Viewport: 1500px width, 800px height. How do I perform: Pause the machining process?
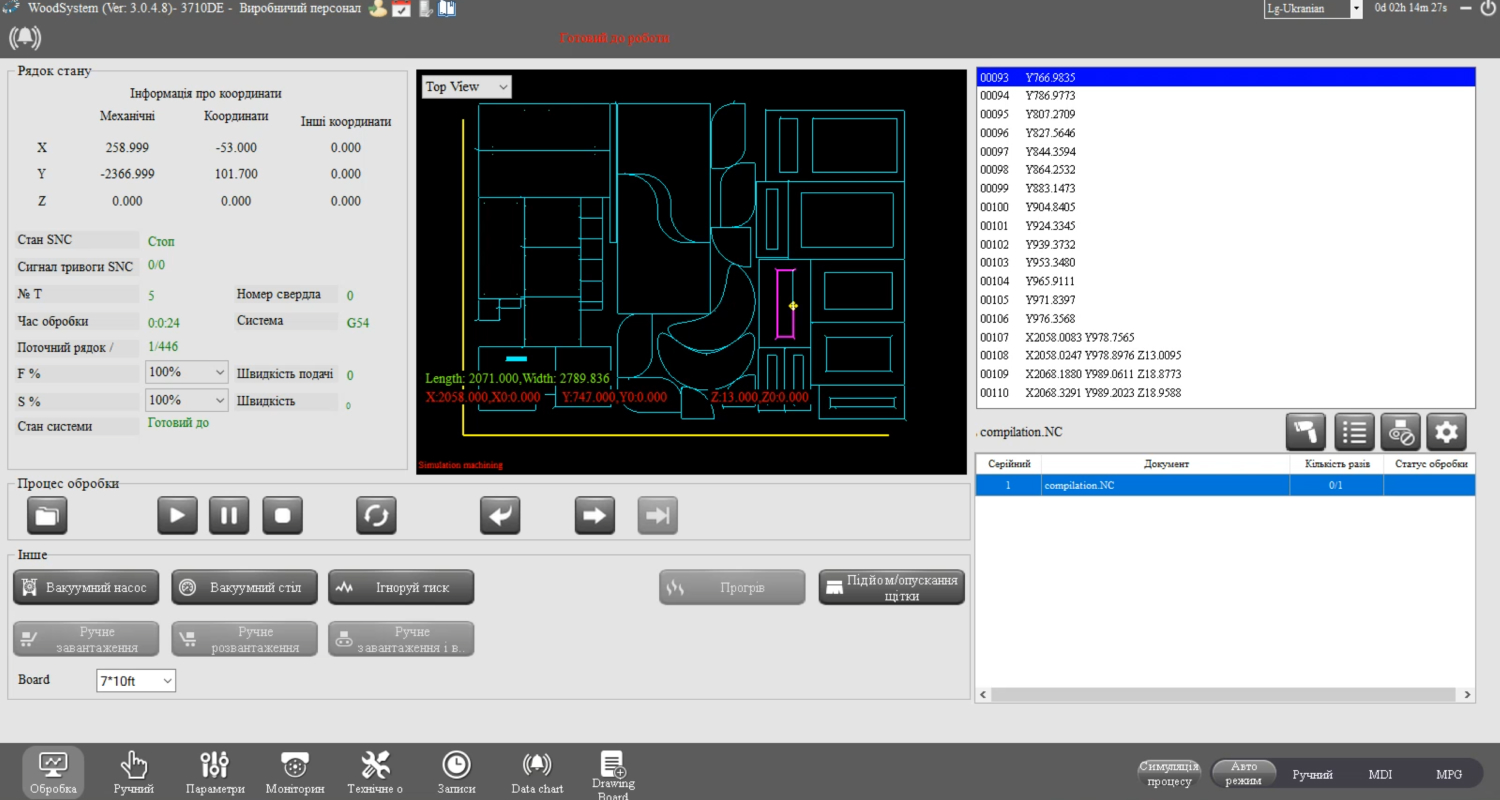pos(229,515)
